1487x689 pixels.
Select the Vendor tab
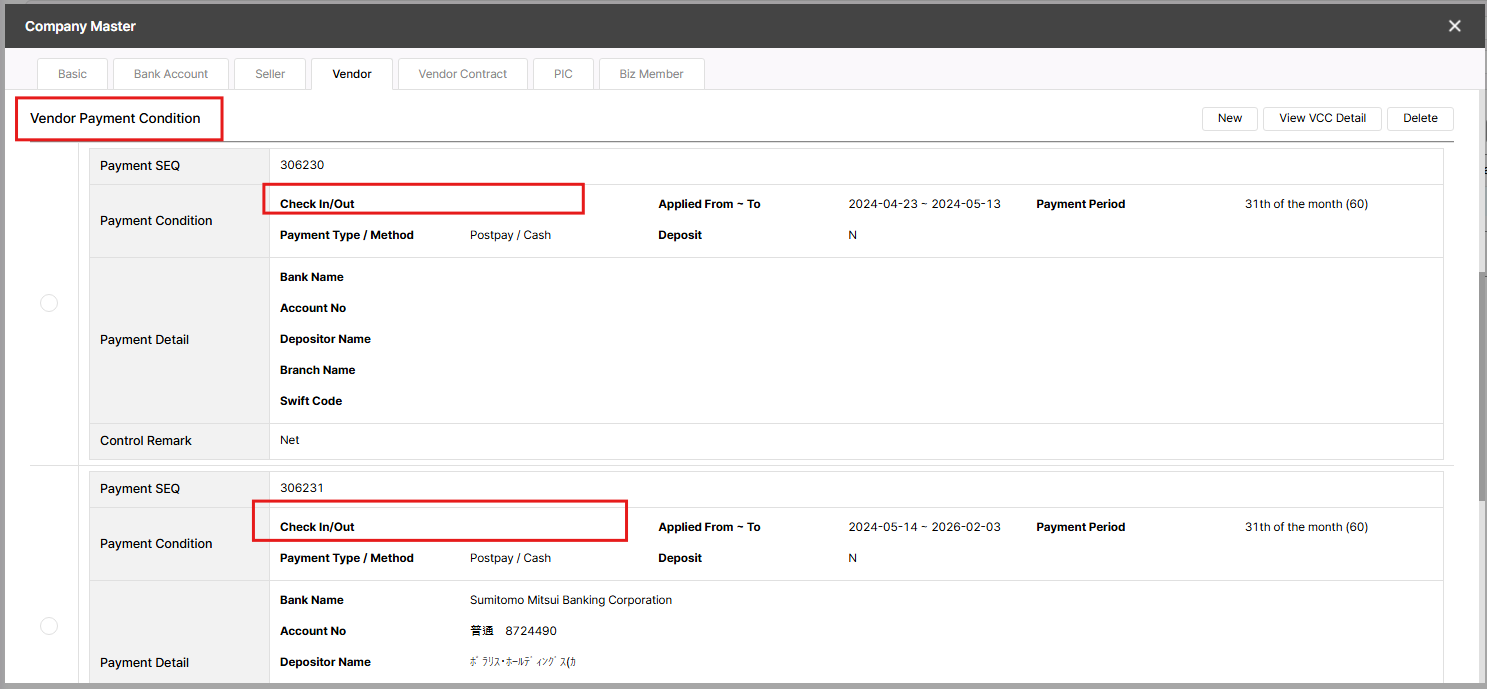click(x=352, y=74)
